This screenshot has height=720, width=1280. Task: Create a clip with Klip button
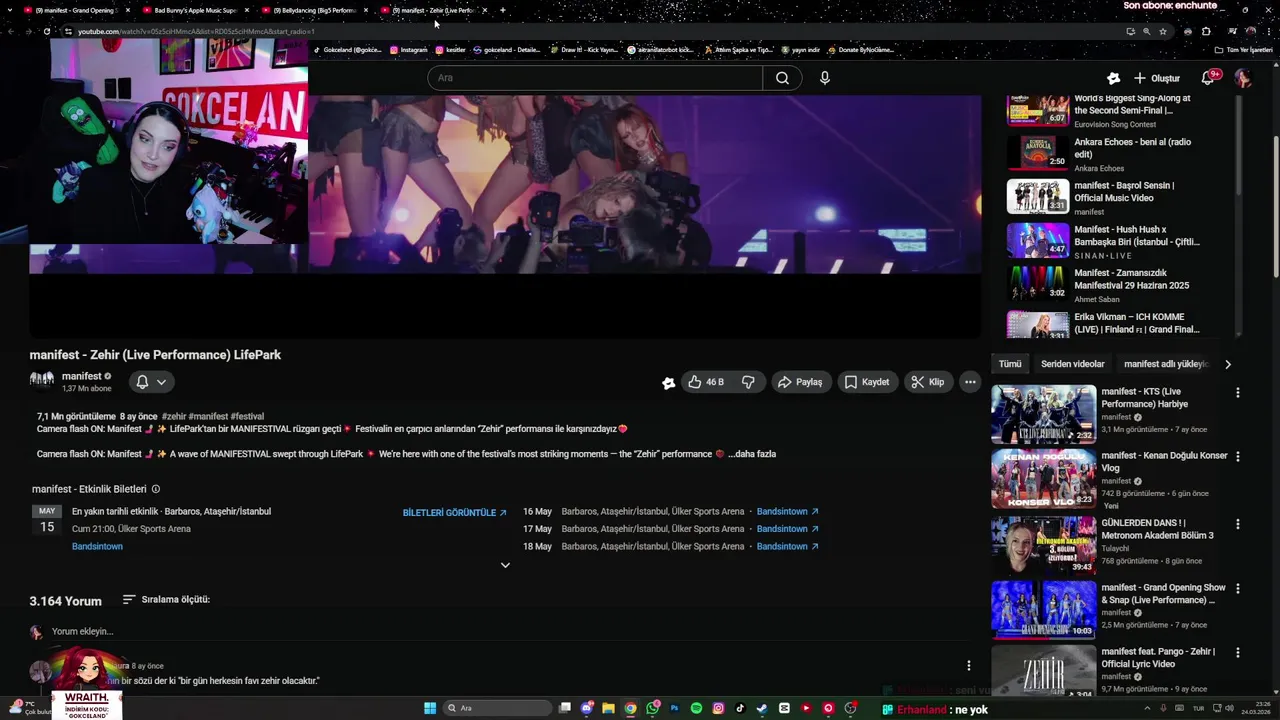927,382
